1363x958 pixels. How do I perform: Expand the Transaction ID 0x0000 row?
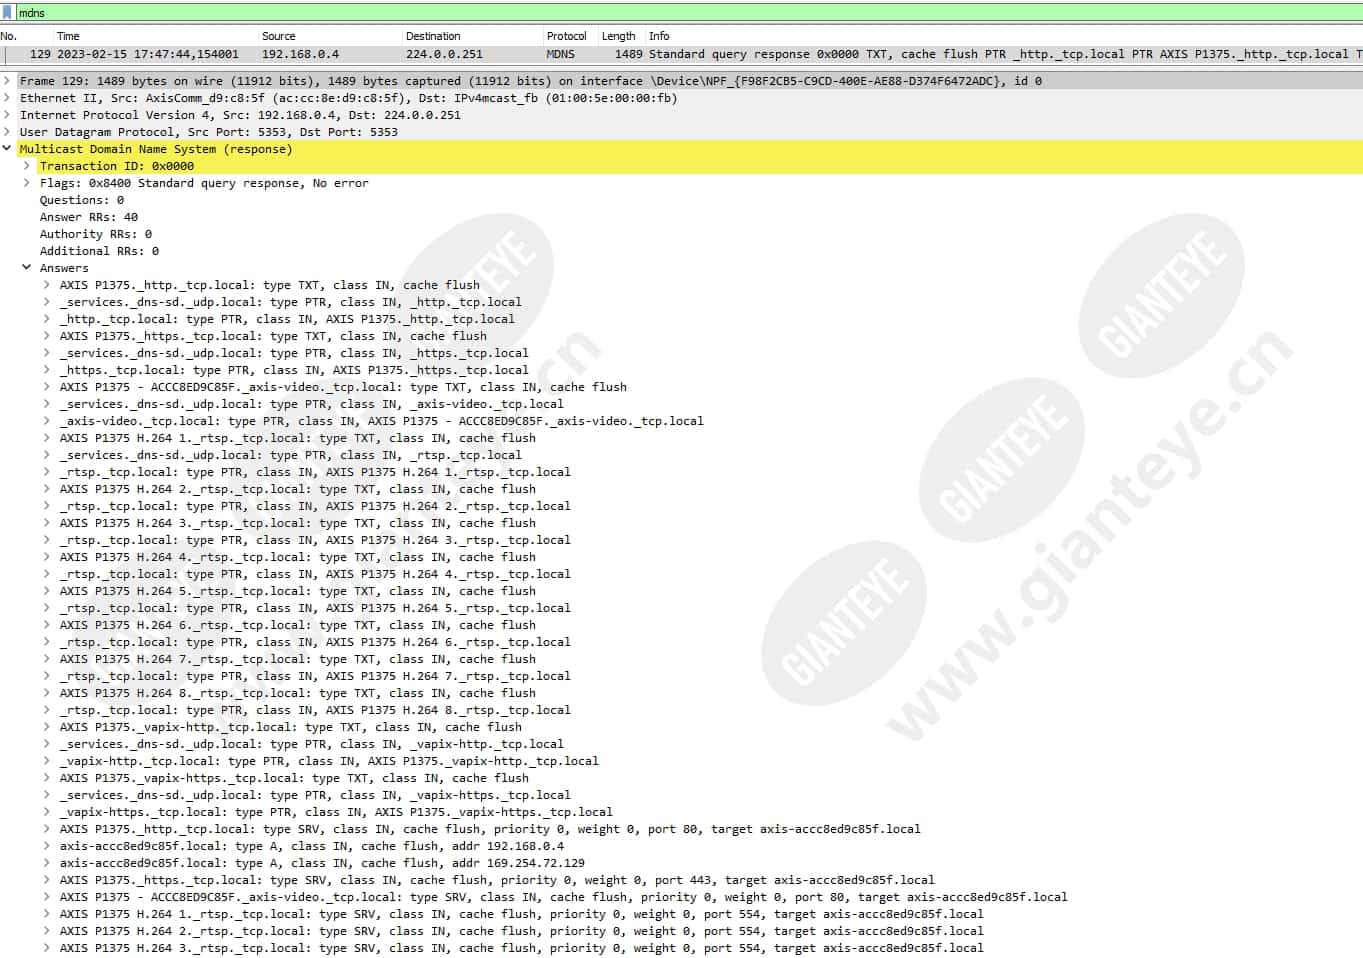click(27, 166)
